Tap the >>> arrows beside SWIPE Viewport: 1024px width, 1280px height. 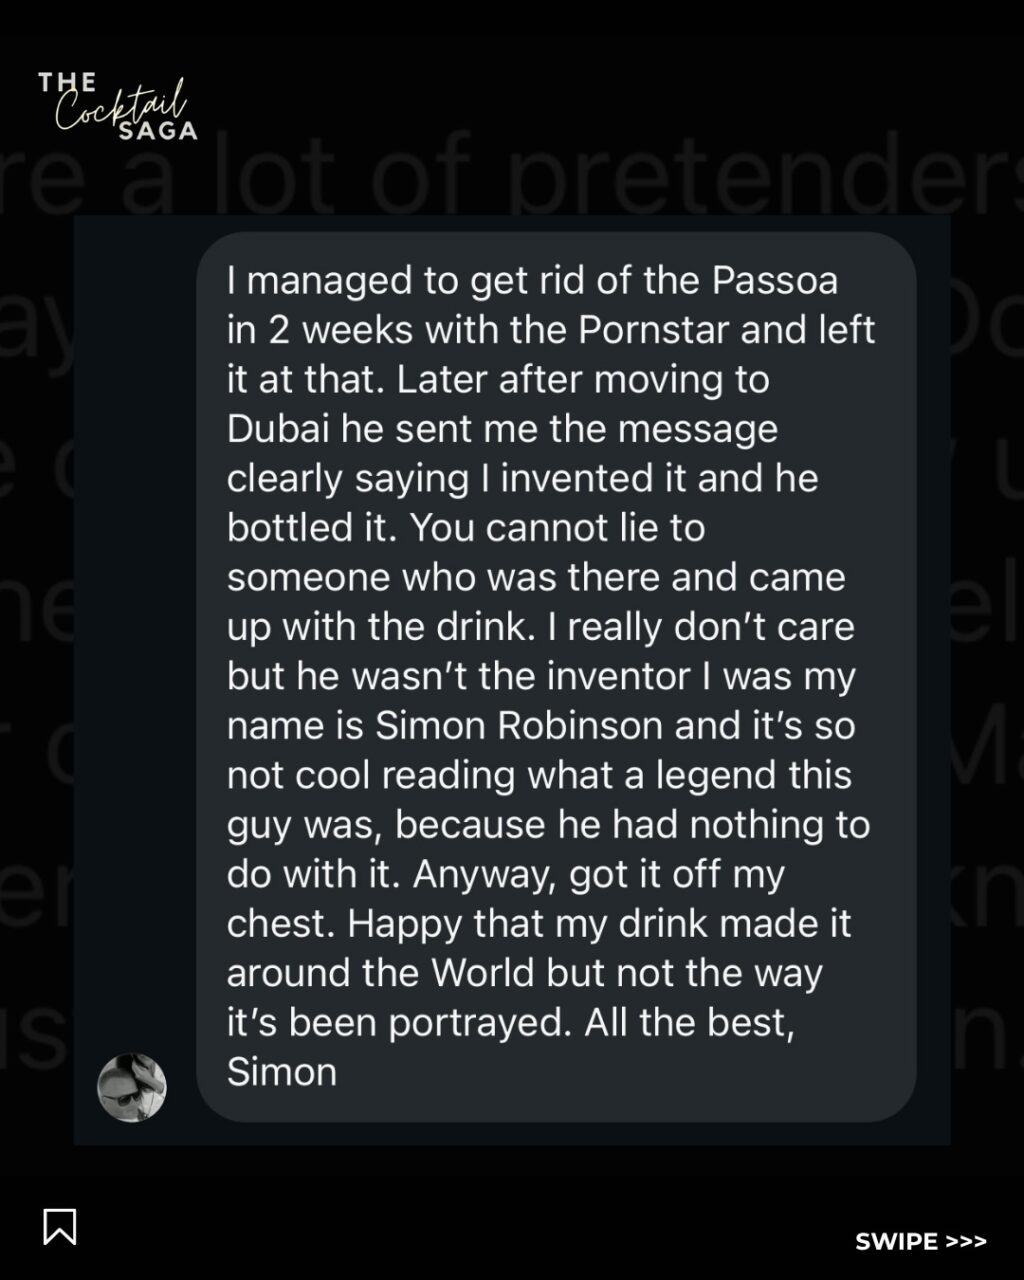coord(966,1241)
